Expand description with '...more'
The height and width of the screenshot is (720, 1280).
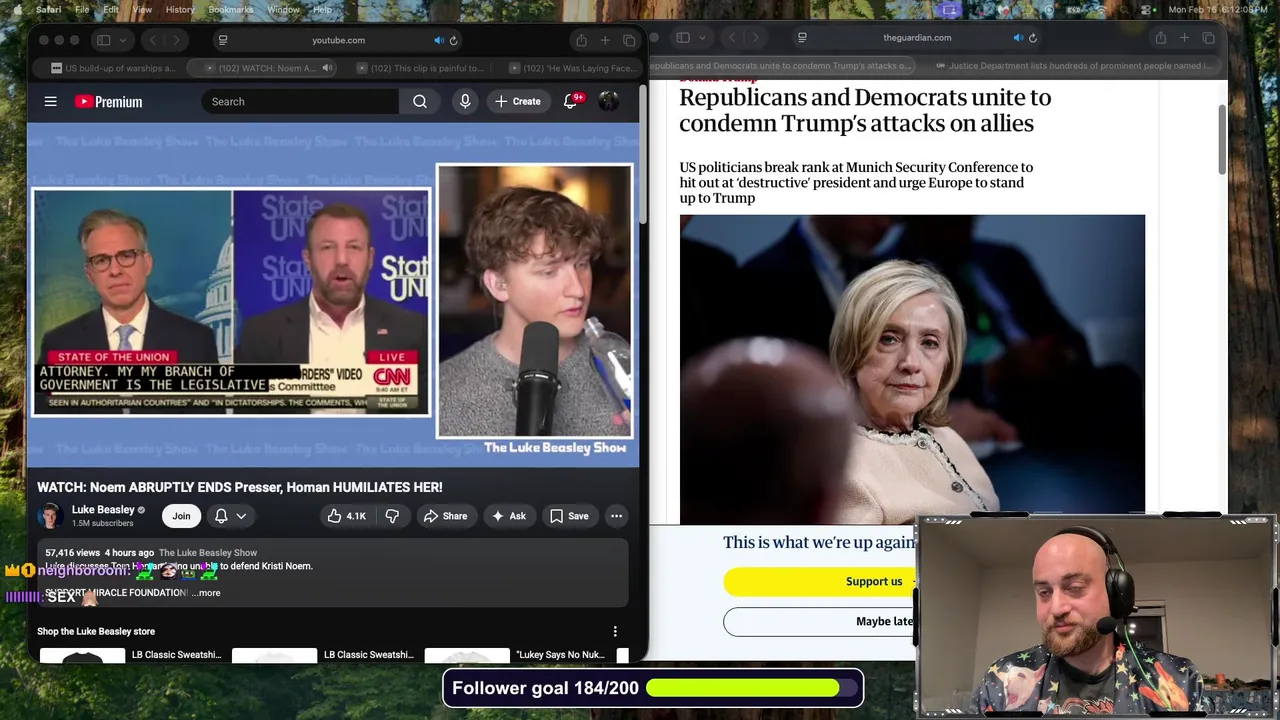(206, 593)
